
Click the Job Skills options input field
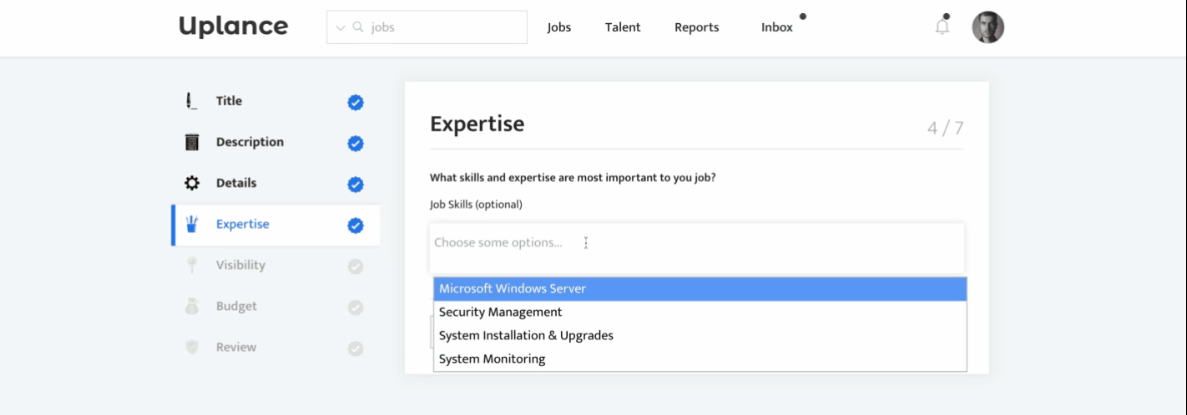coord(697,243)
